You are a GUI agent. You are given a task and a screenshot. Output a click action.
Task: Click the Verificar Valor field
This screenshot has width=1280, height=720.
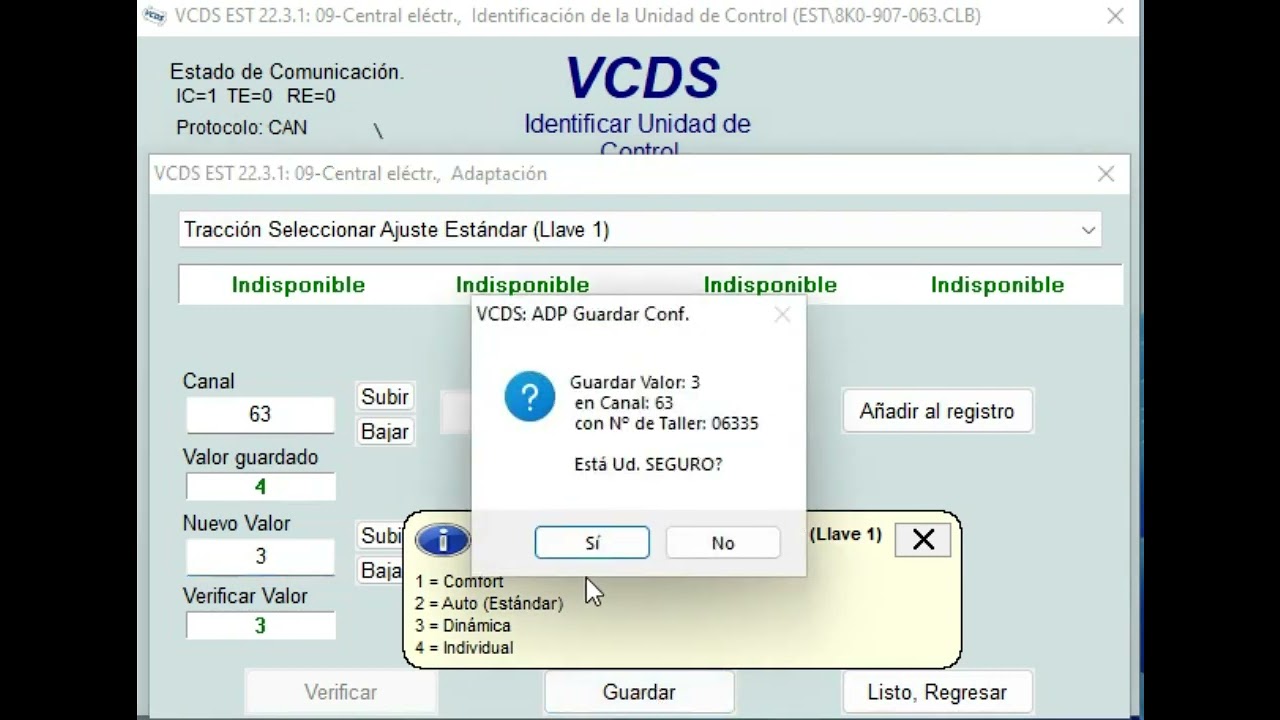coord(260,626)
